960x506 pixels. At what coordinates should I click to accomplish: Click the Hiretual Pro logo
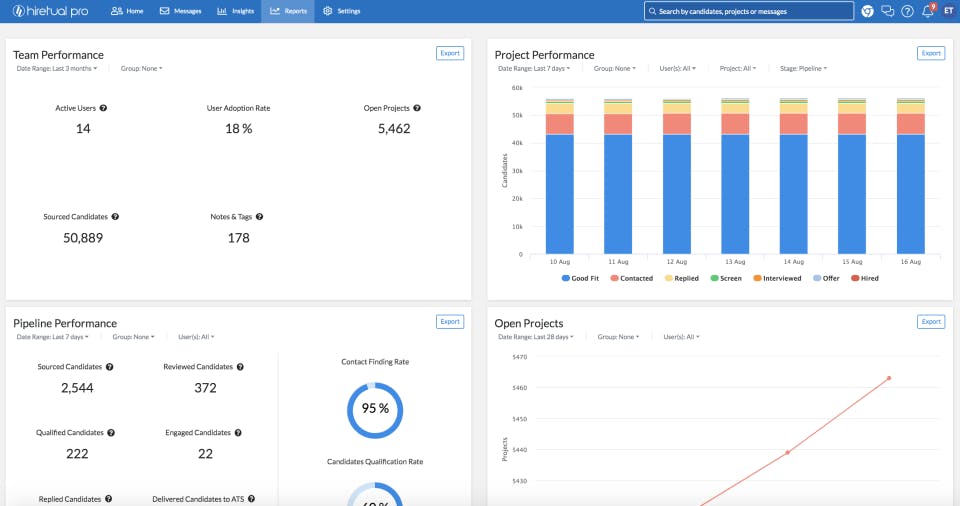coord(52,11)
